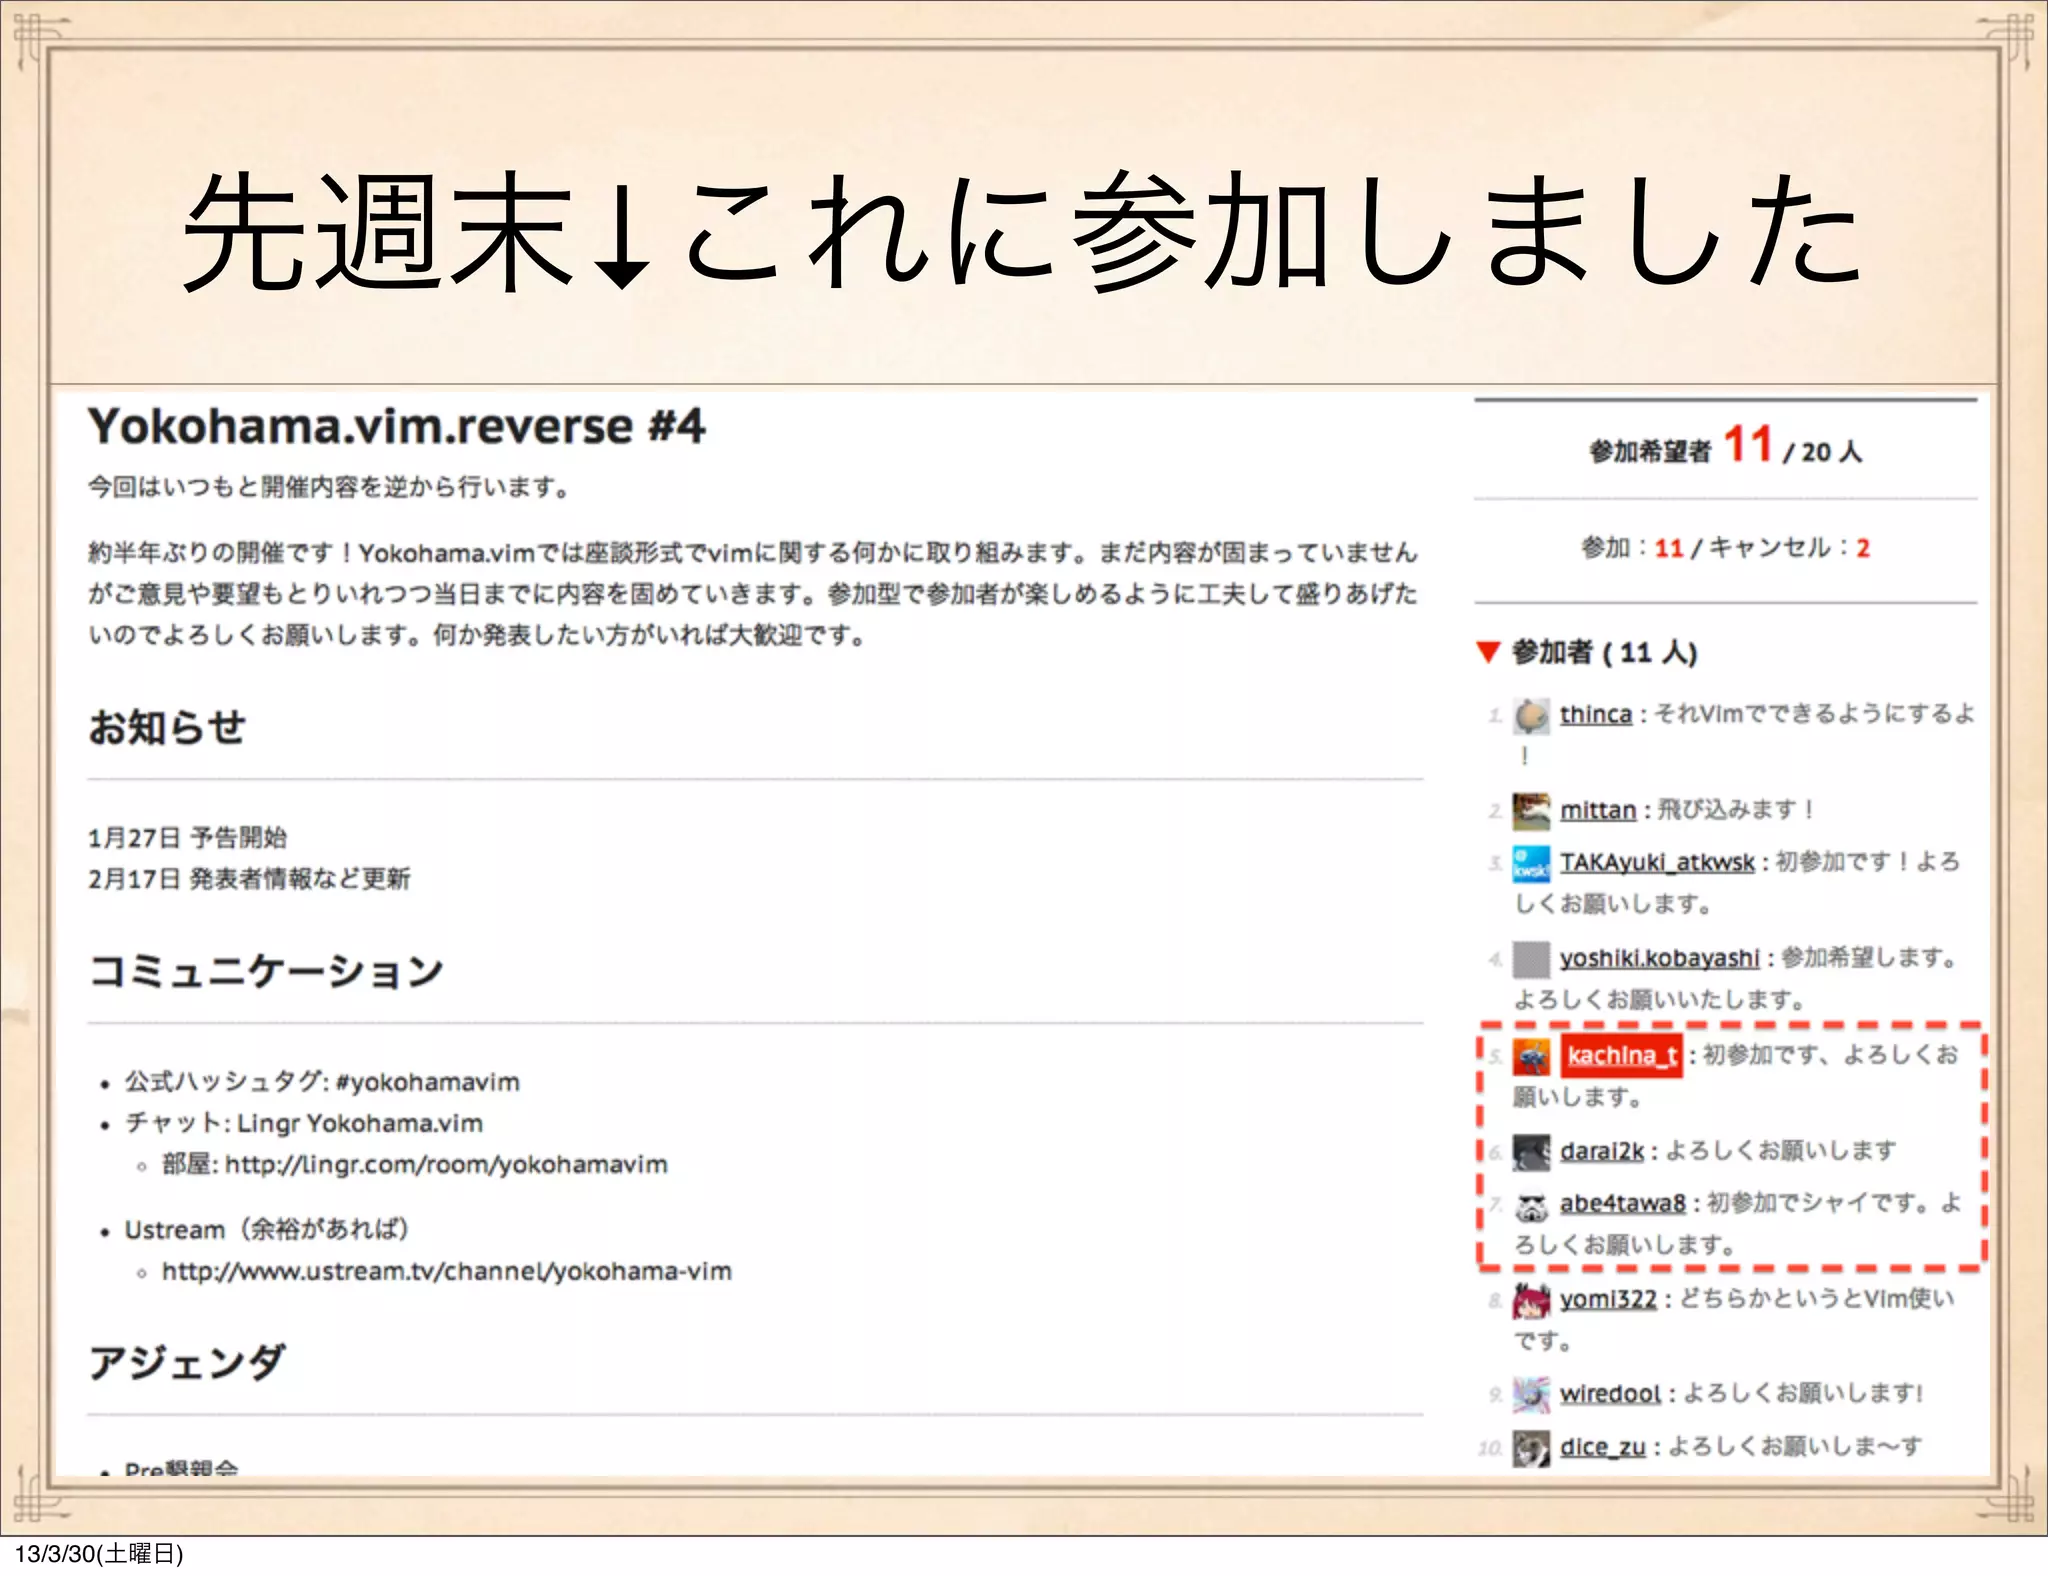2048x1576 pixels.
Task: Click the #yokohamavim hashtag text
Action: [x=428, y=1082]
